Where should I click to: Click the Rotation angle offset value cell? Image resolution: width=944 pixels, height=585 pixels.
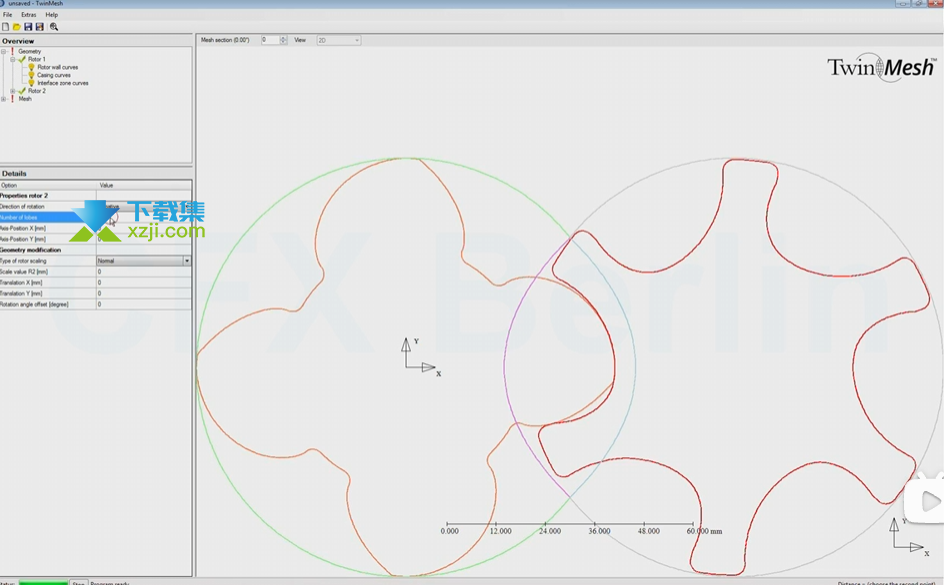click(x=144, y=304)
